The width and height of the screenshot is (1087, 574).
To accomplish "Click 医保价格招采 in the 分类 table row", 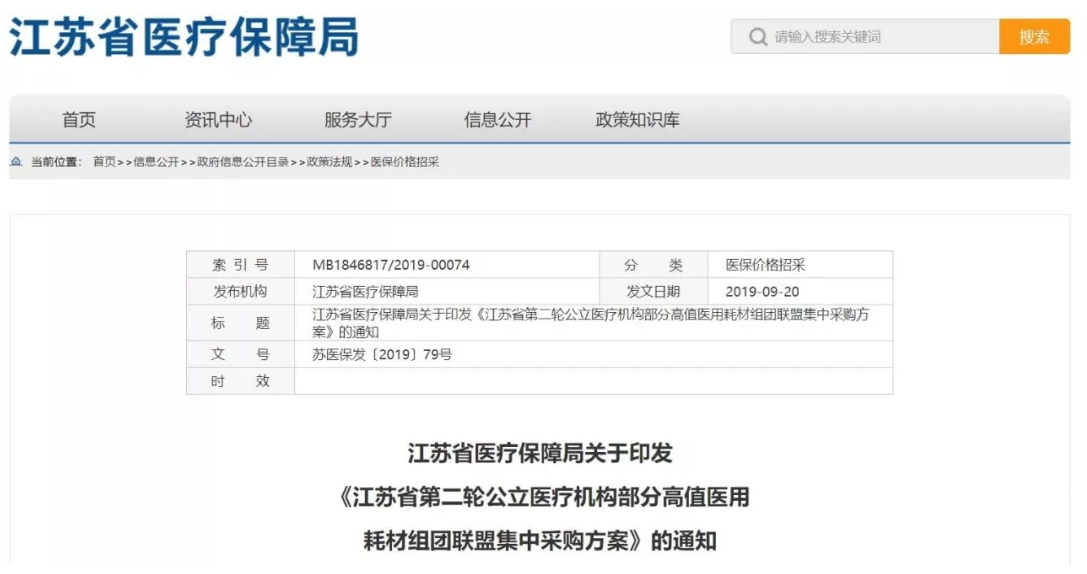I will click(x=765, y=265).
